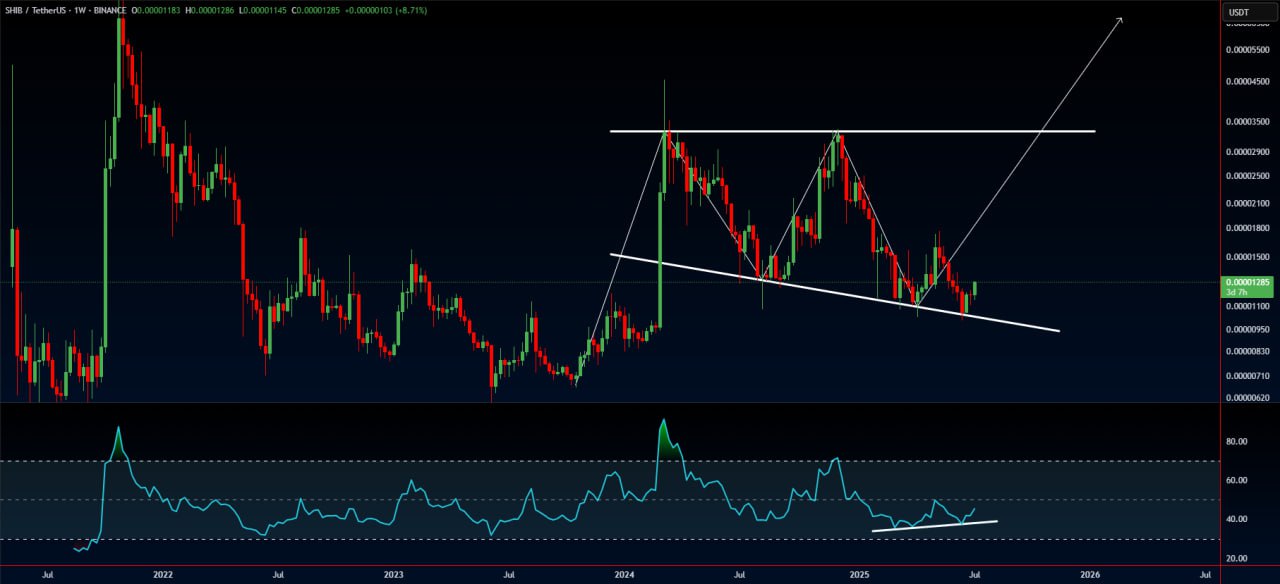Select the white RSI support trendline

(x=935, y=525)
